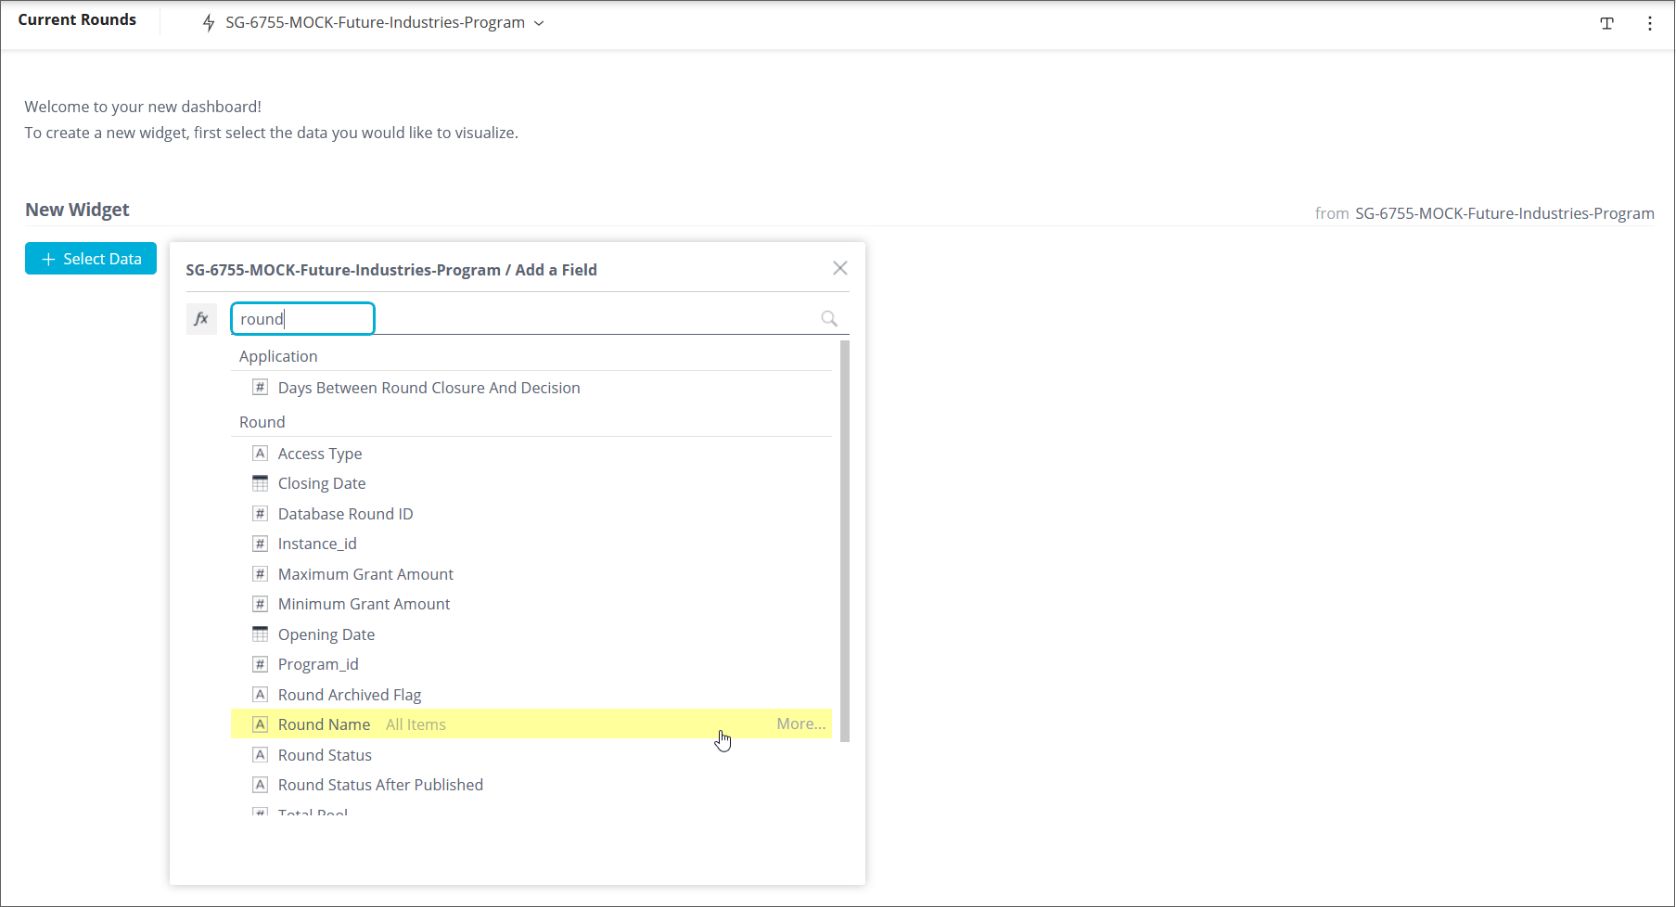Click the text widget T icon
The height and width of the screenshot is (907, 1676).
click(1607, 24)
